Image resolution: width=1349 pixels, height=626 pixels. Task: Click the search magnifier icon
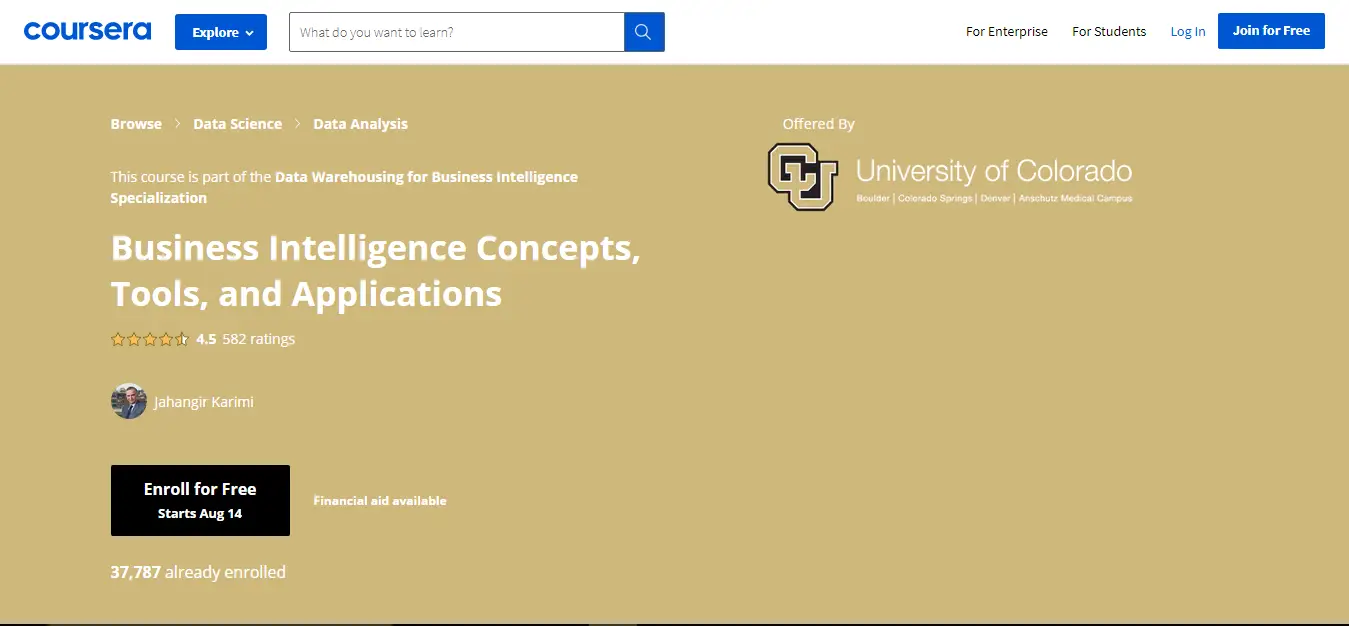click(x=643, y=31)
